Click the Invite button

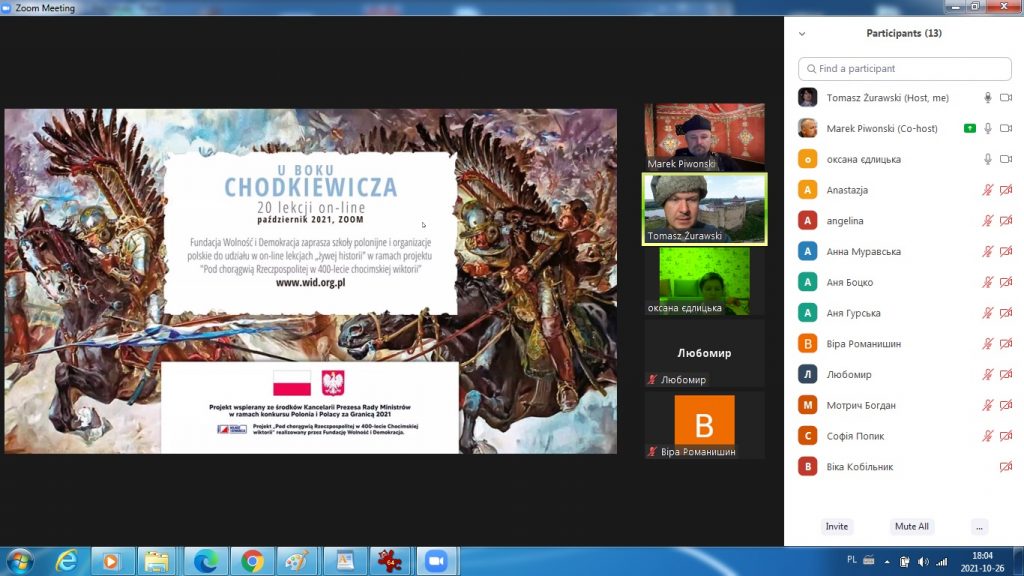tap(837, 526)
